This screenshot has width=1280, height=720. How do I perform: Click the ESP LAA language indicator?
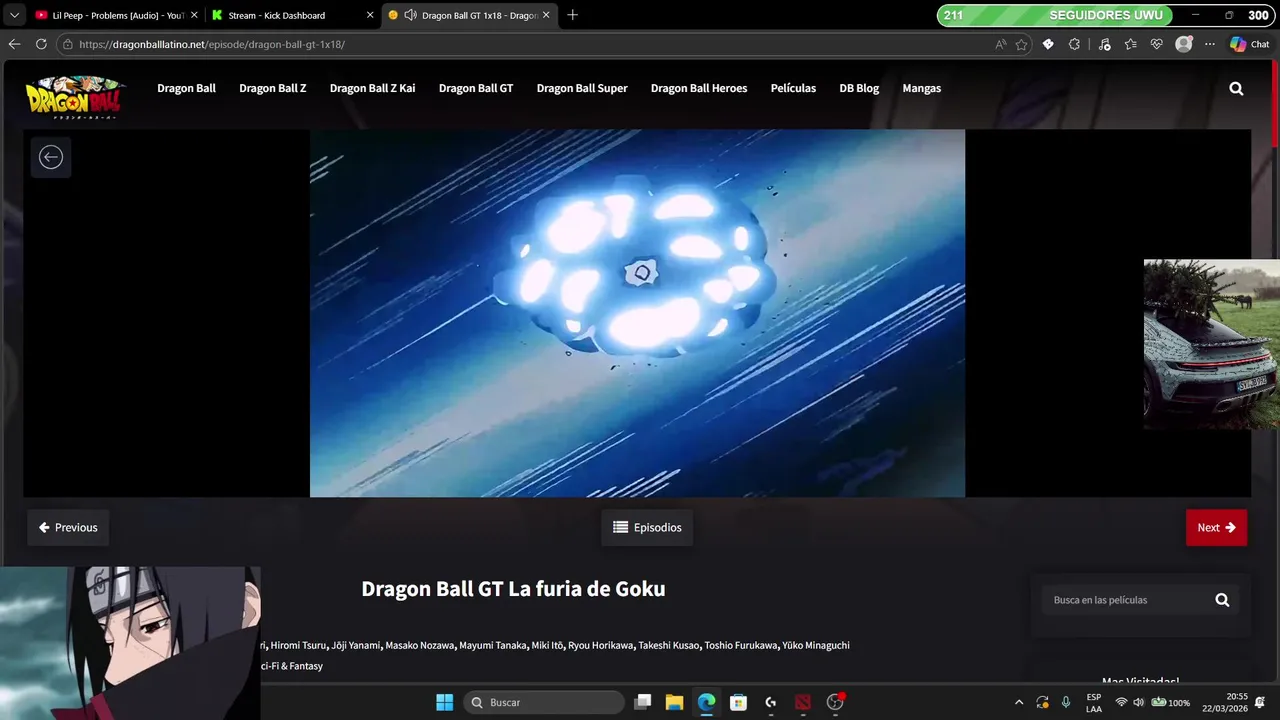(1094, 702)
